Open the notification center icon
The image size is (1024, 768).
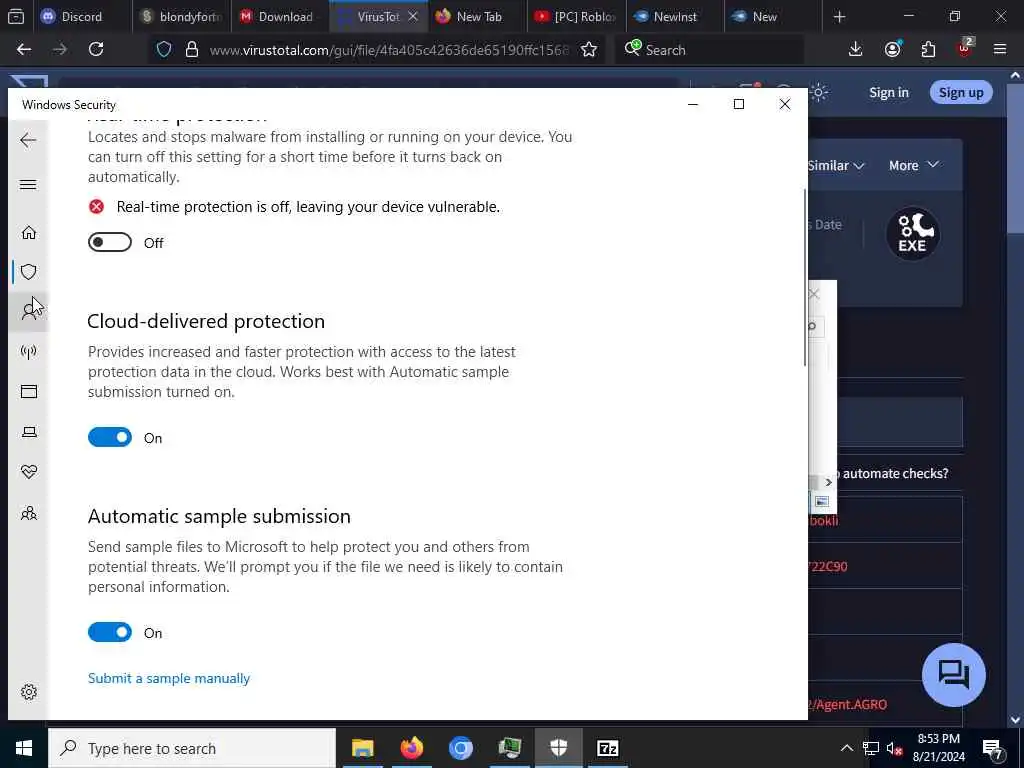(x=993, y=748)
